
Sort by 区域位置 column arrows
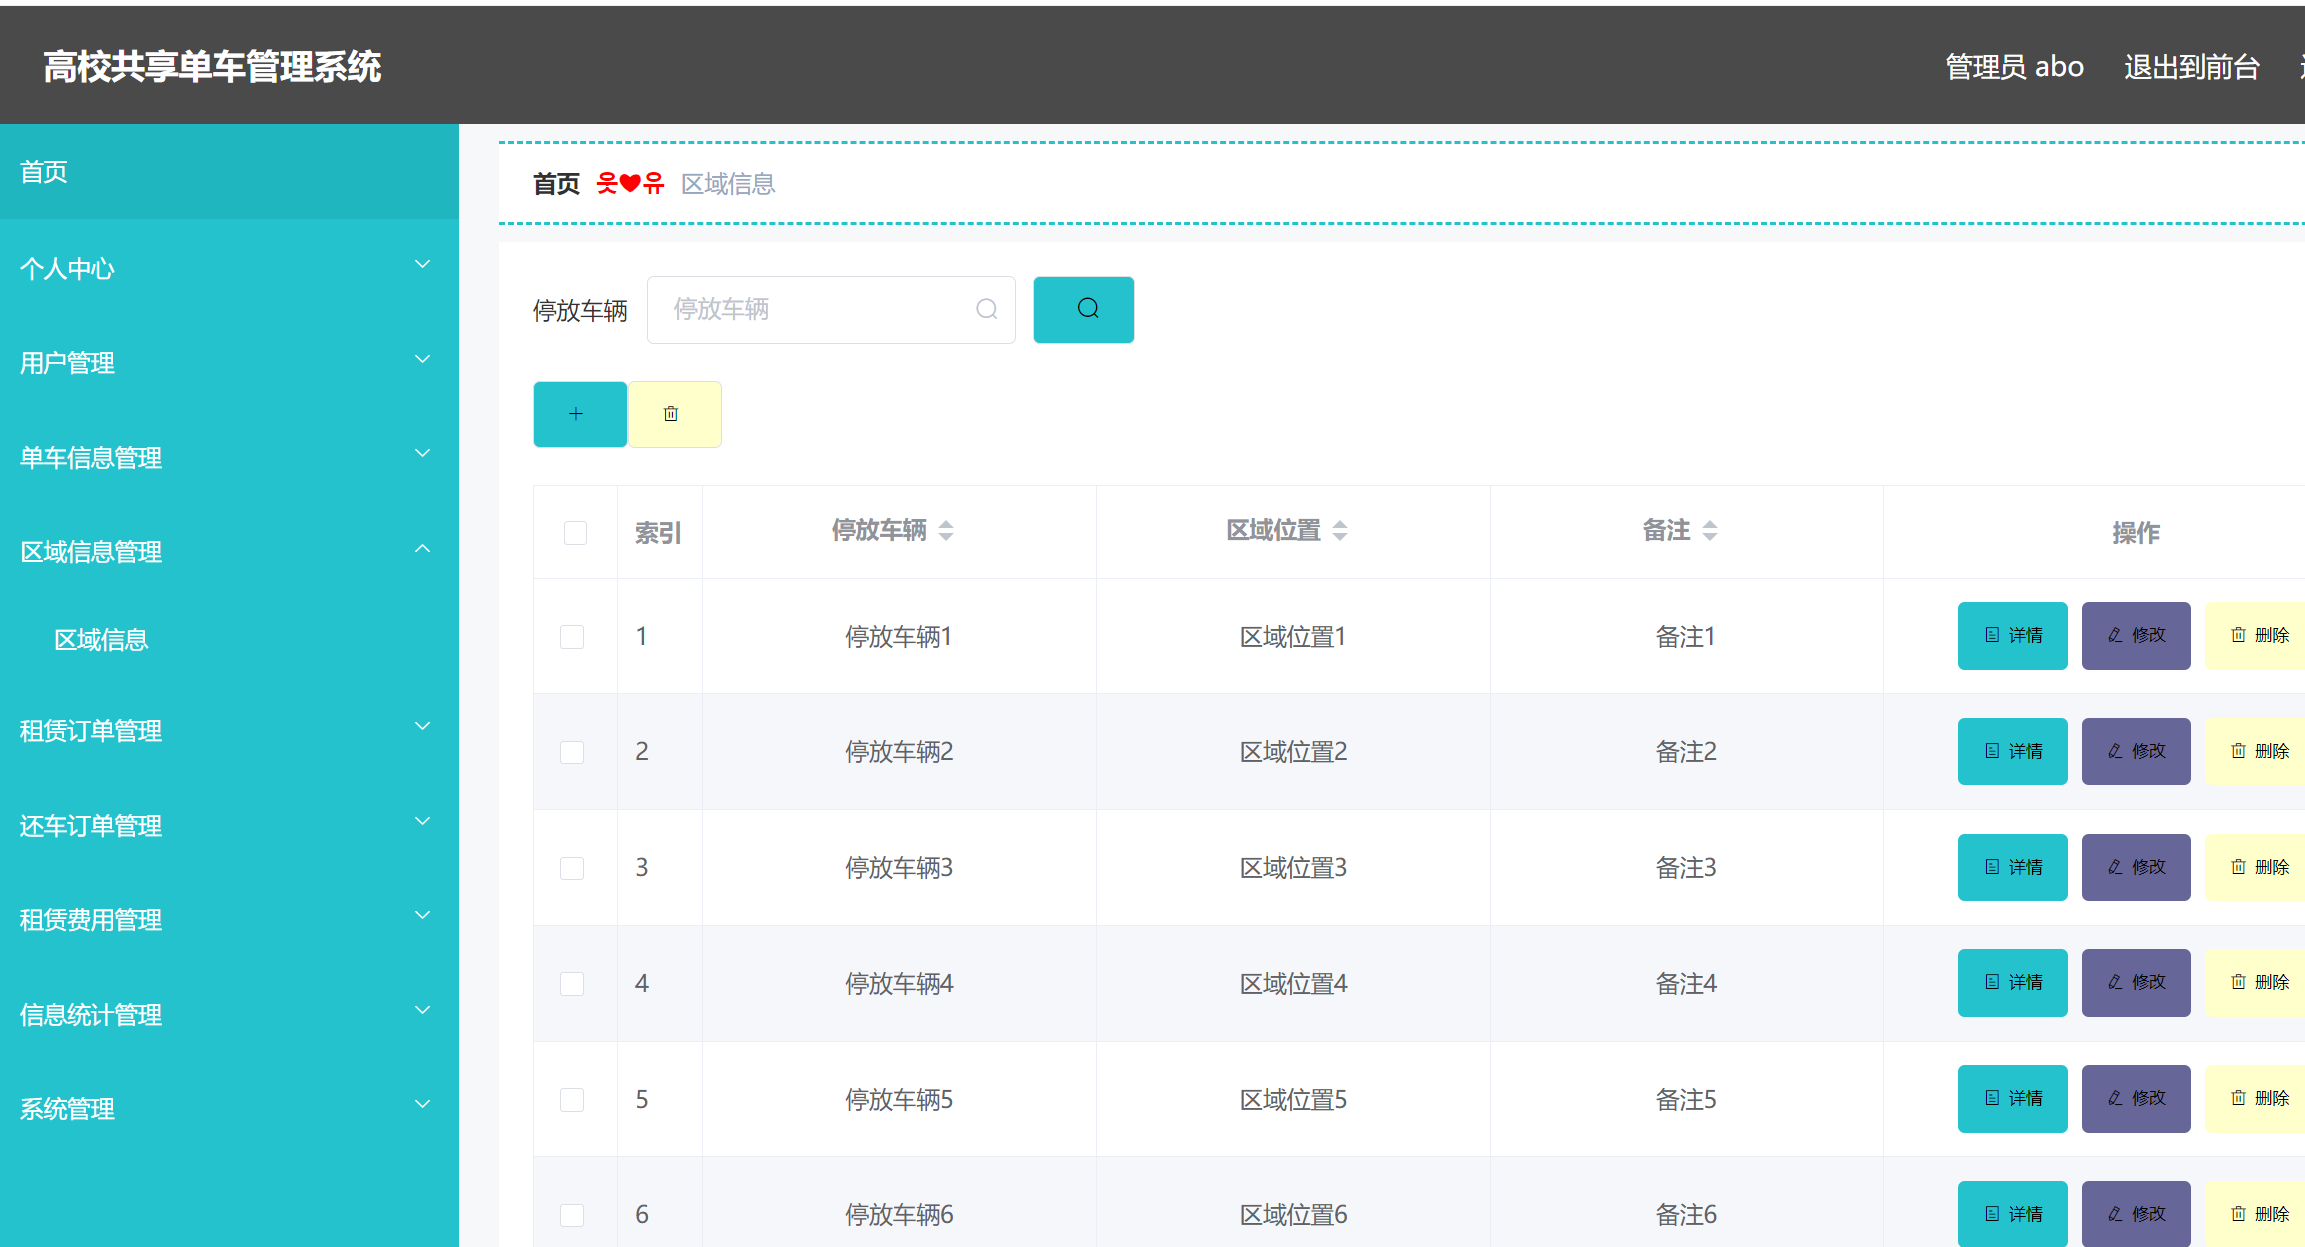[1340, 531]
